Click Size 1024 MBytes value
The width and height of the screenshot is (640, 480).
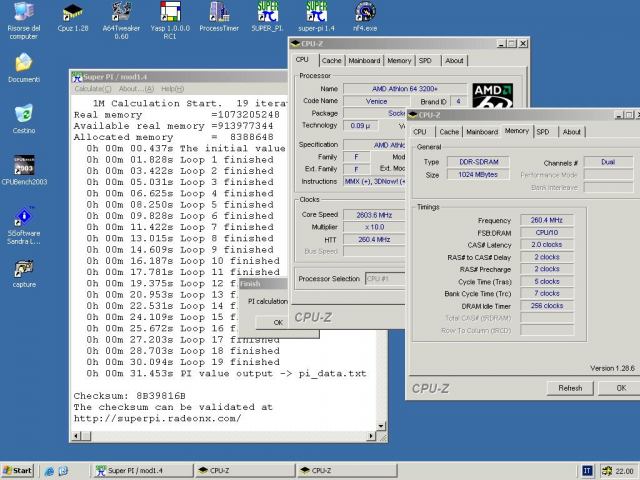(478, 174)
